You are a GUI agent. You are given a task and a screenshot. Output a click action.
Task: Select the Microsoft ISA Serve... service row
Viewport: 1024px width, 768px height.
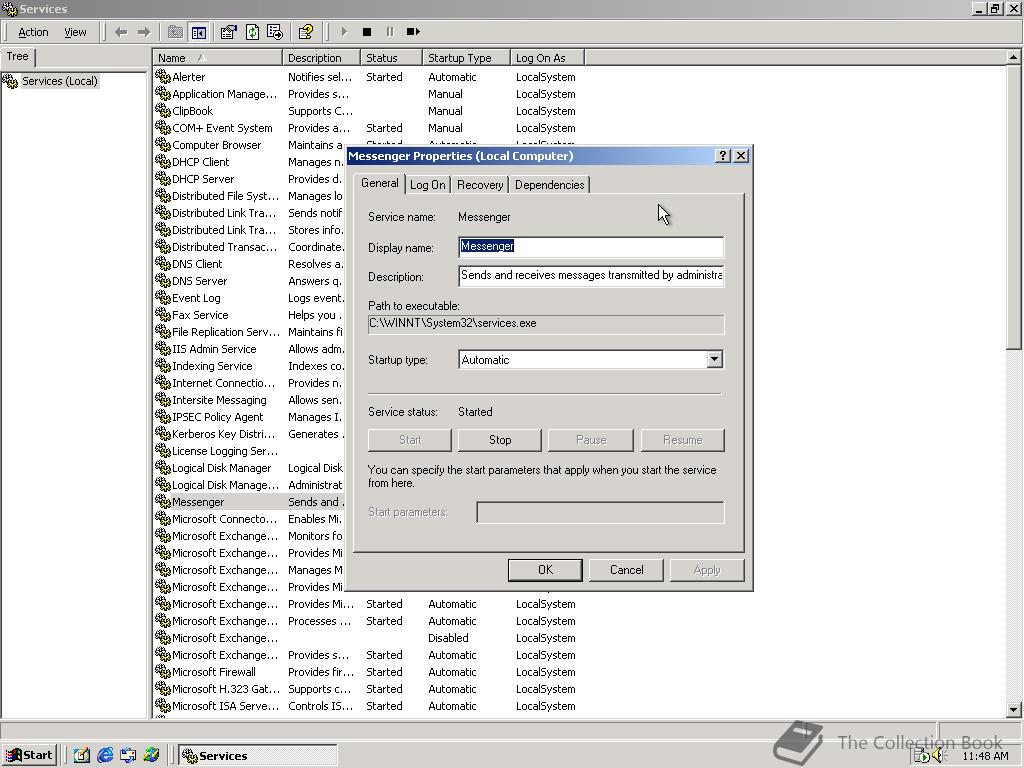366,706
